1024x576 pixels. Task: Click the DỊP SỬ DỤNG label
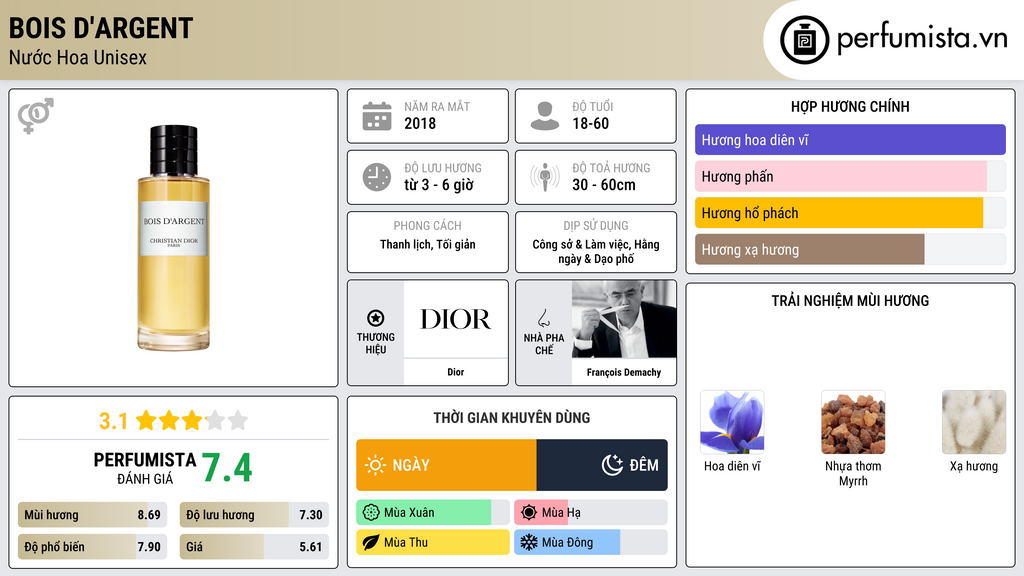[x=596, y=225]
